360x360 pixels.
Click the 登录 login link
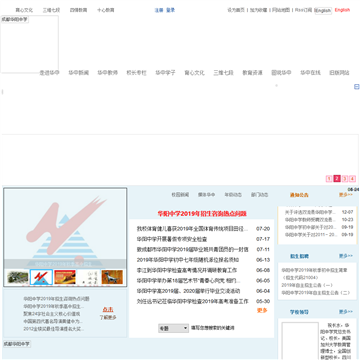tap(171, 10)
